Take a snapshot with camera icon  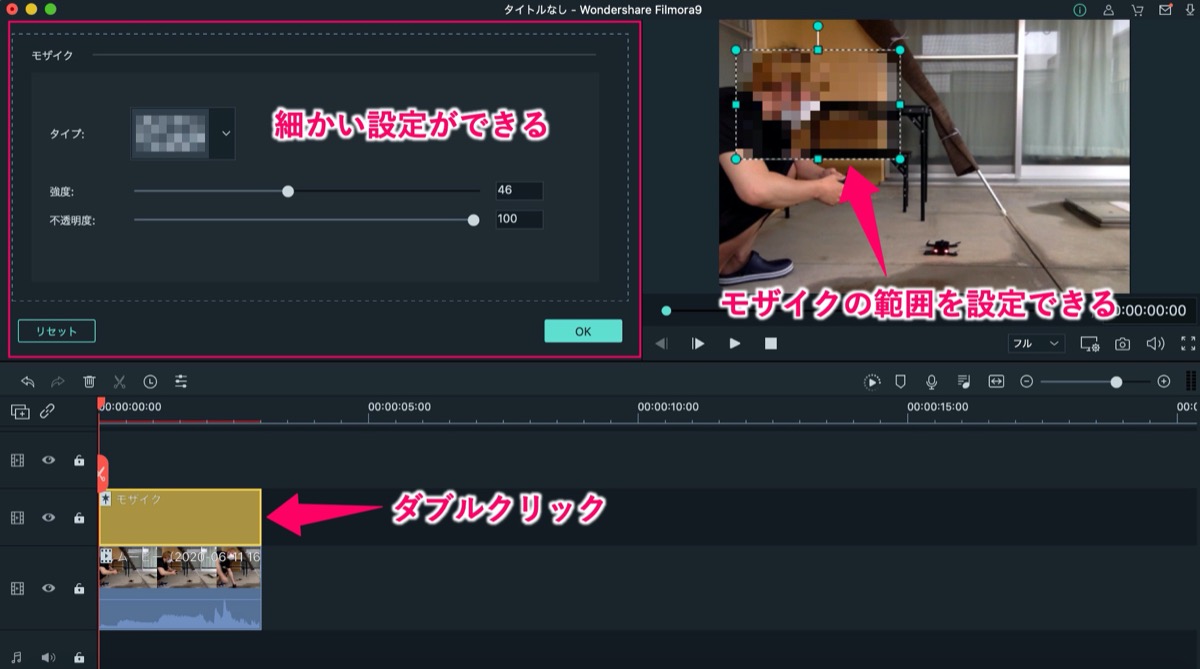[x=1123, y=343]
